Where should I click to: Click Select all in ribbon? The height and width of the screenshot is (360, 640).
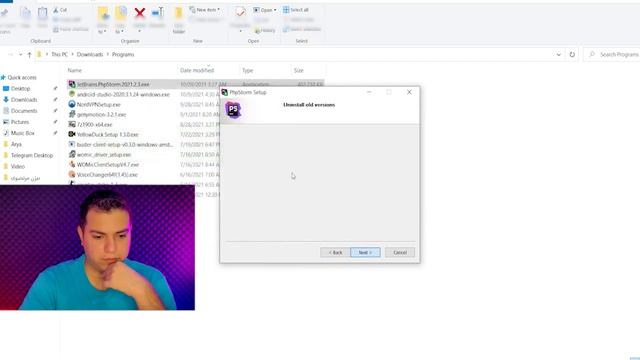[296, 10]
